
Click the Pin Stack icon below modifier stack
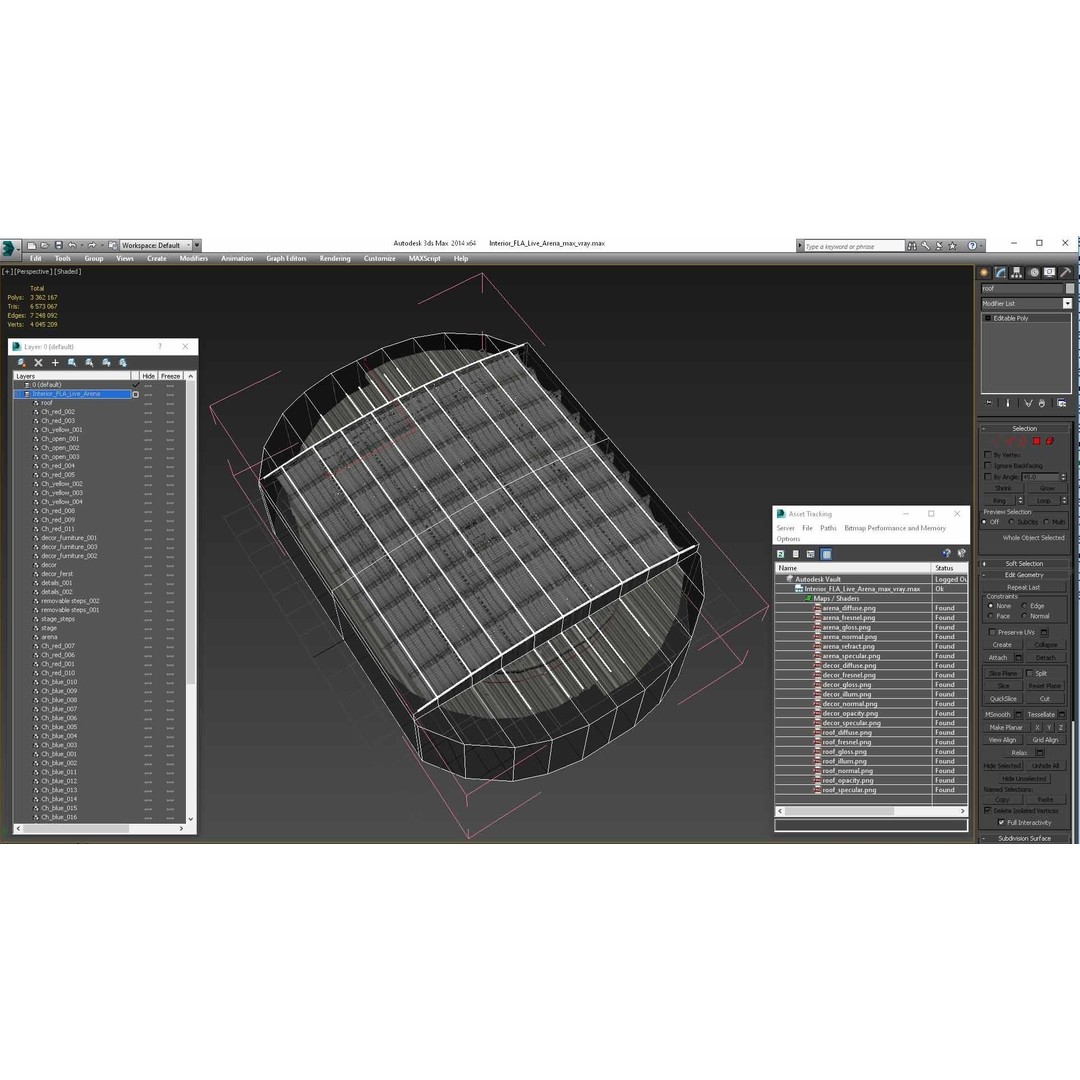[x=988, y=403]
